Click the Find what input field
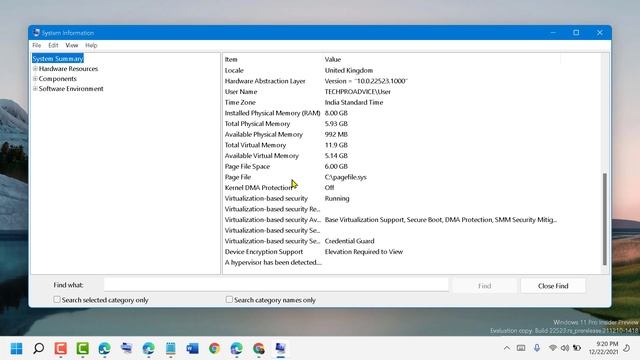Screen dimensions: 640x360 point(276,285)
